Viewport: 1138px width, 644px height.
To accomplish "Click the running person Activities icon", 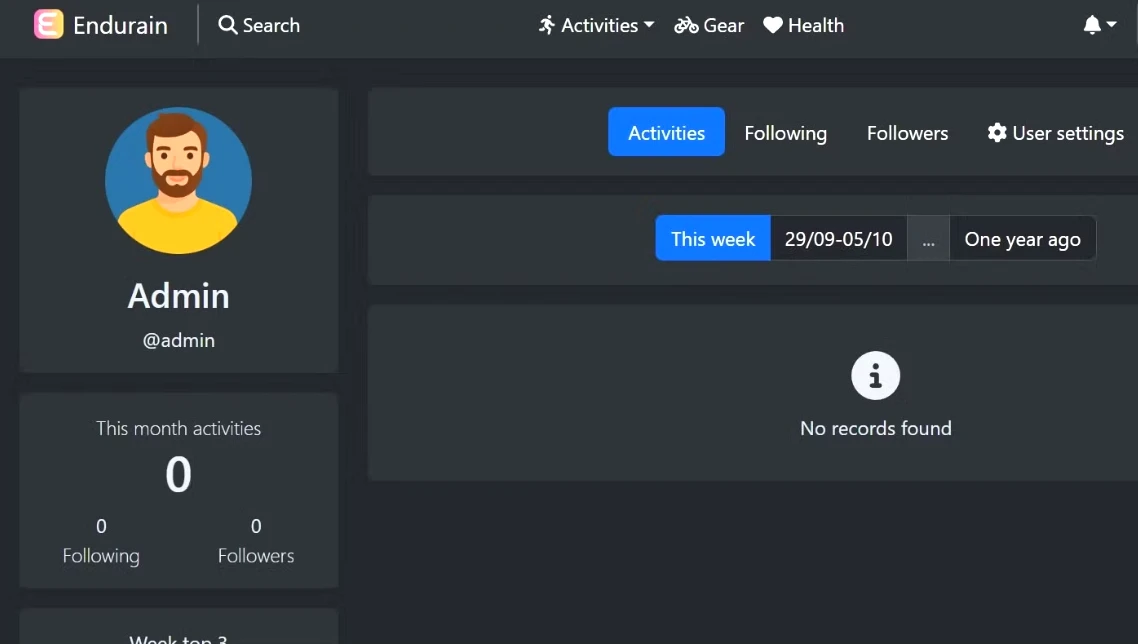I will (x=547, y=25).
